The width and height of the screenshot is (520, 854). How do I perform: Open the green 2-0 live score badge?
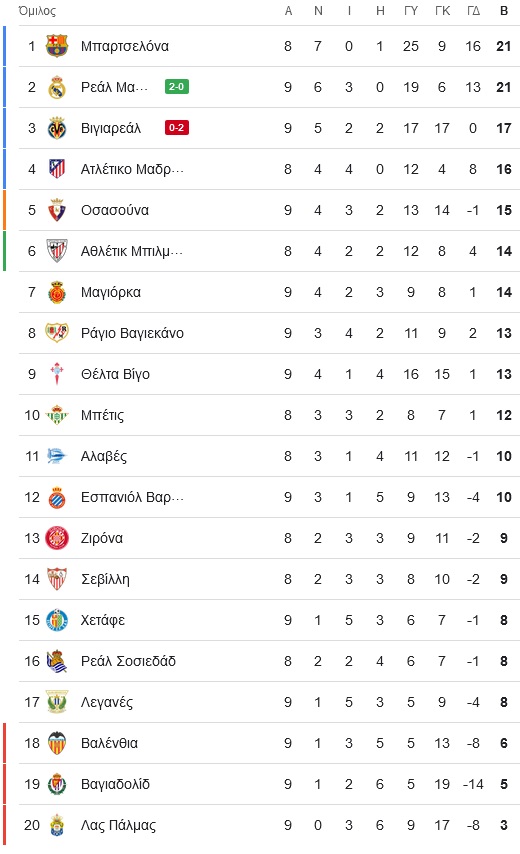(176, 87)
